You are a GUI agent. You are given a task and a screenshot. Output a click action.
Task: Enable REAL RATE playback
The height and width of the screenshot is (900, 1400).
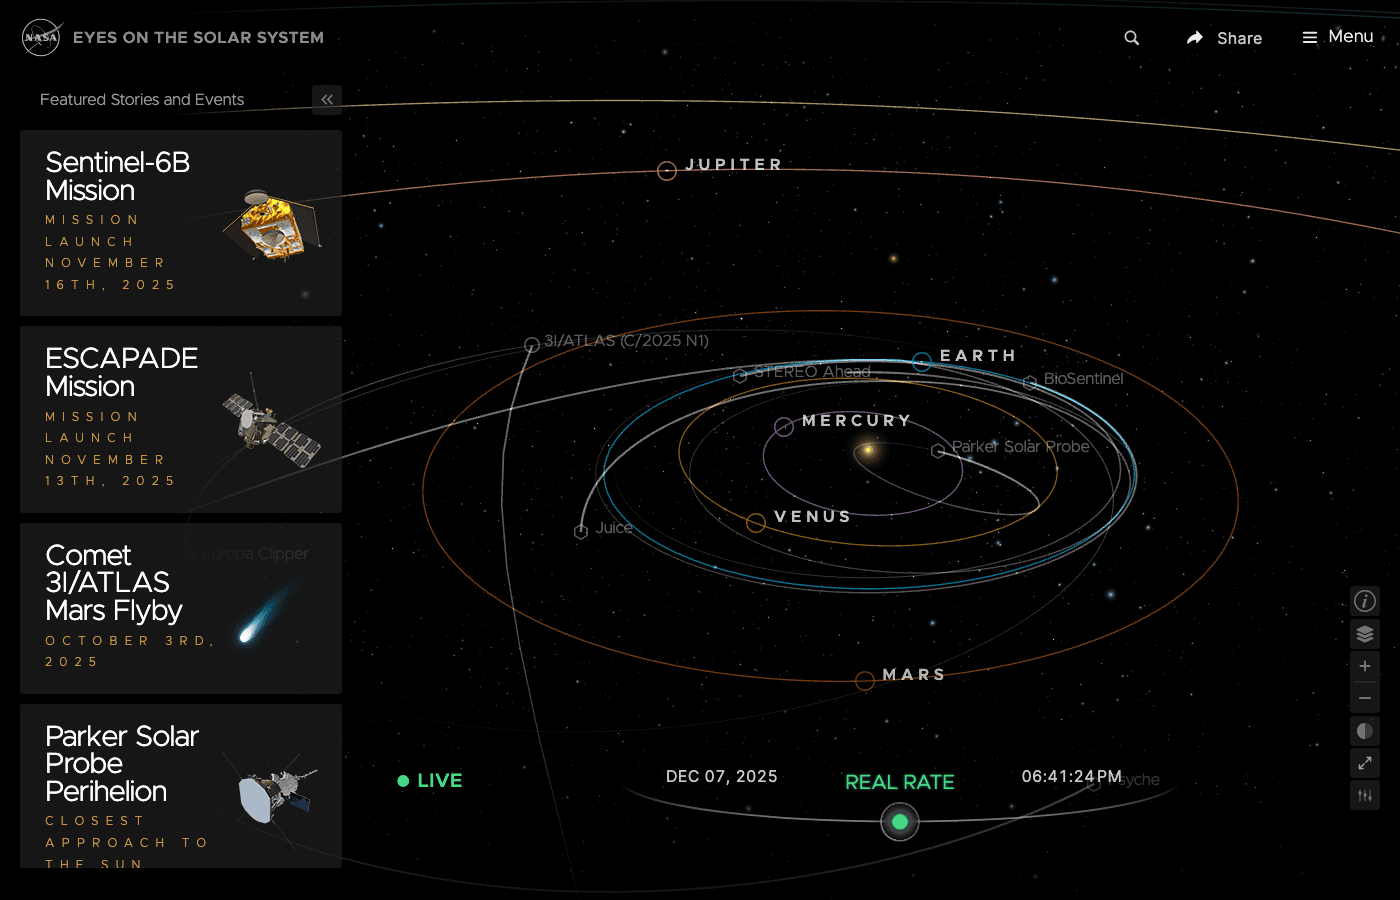coord(899,781)
